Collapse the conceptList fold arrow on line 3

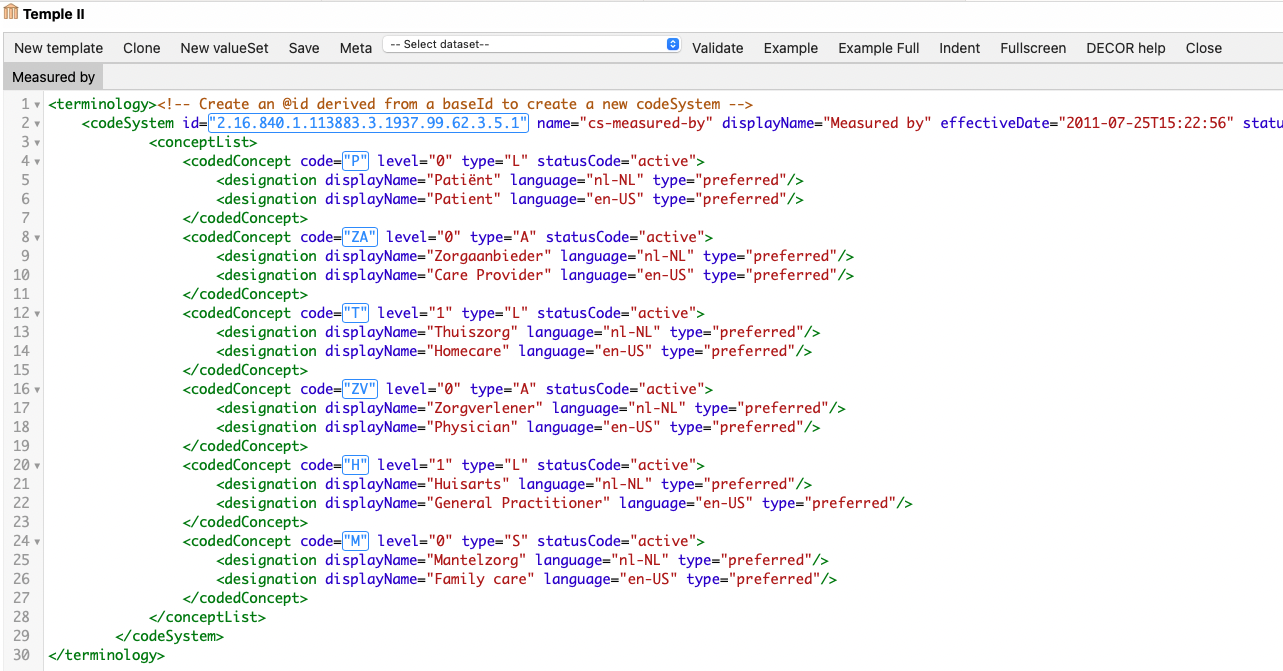pyautogui.click(x=37, y=143)
